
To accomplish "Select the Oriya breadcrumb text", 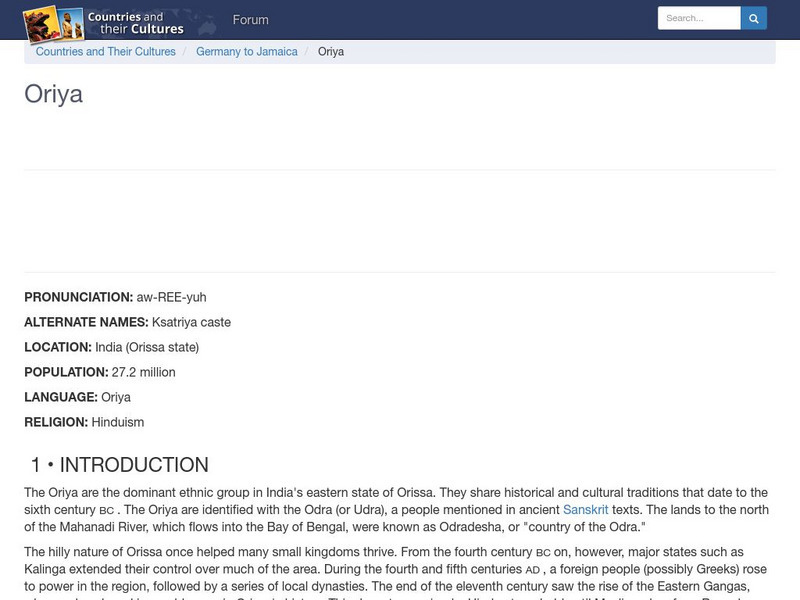I will click(x=331, y=52).
